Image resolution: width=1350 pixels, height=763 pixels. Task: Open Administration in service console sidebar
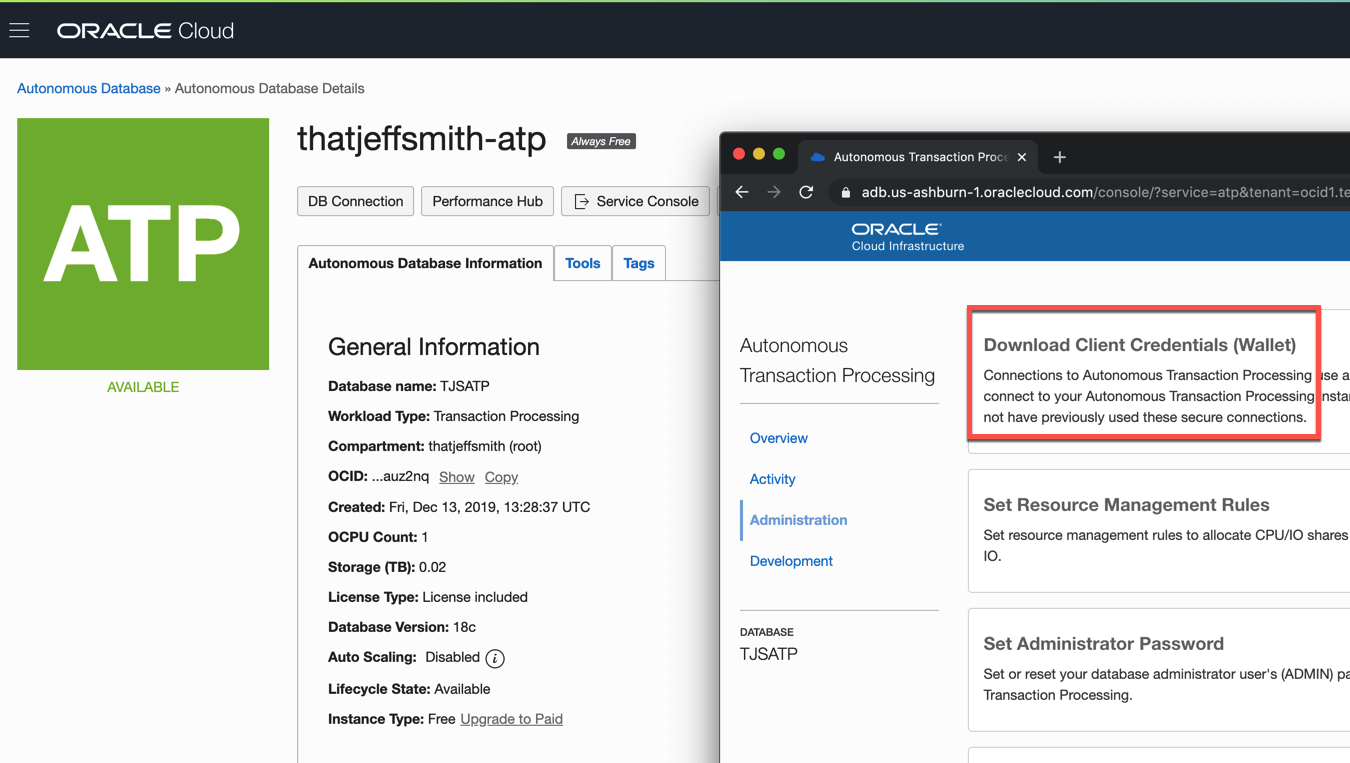point(798,520)
